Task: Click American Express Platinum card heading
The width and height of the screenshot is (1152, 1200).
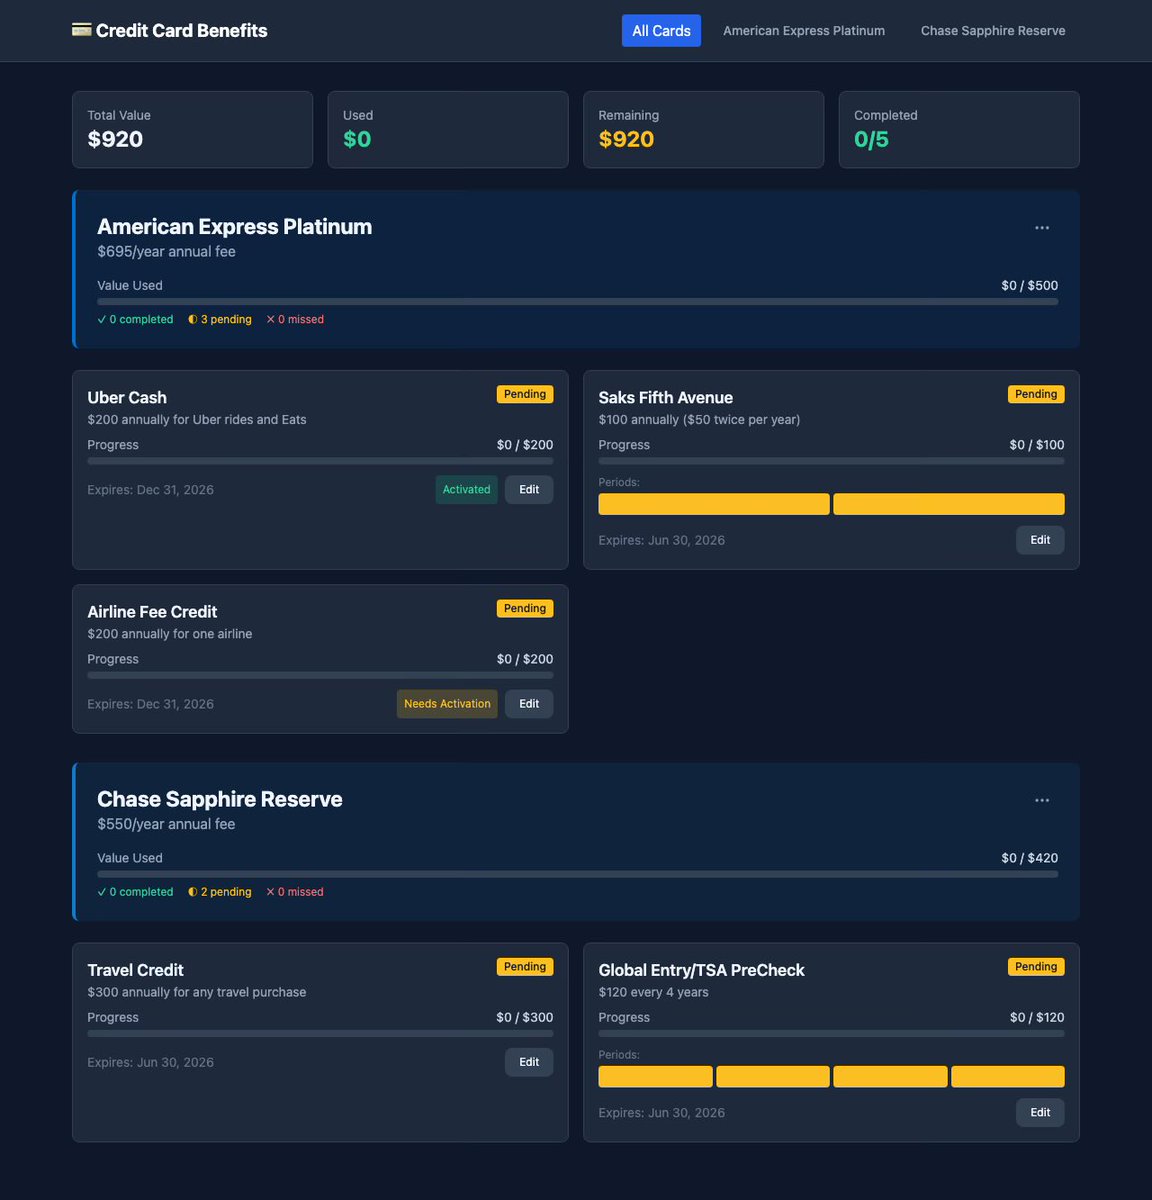Action: tap(234, 227)
